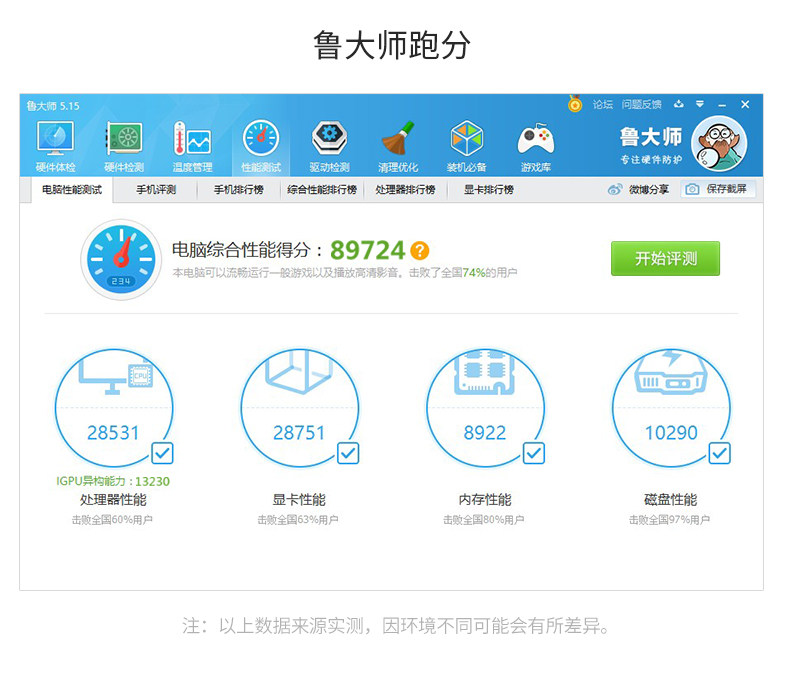Viewport: 790px width, 687px height.
Task: Click the Weibo share icon
Action: click(x=615, y=189)
